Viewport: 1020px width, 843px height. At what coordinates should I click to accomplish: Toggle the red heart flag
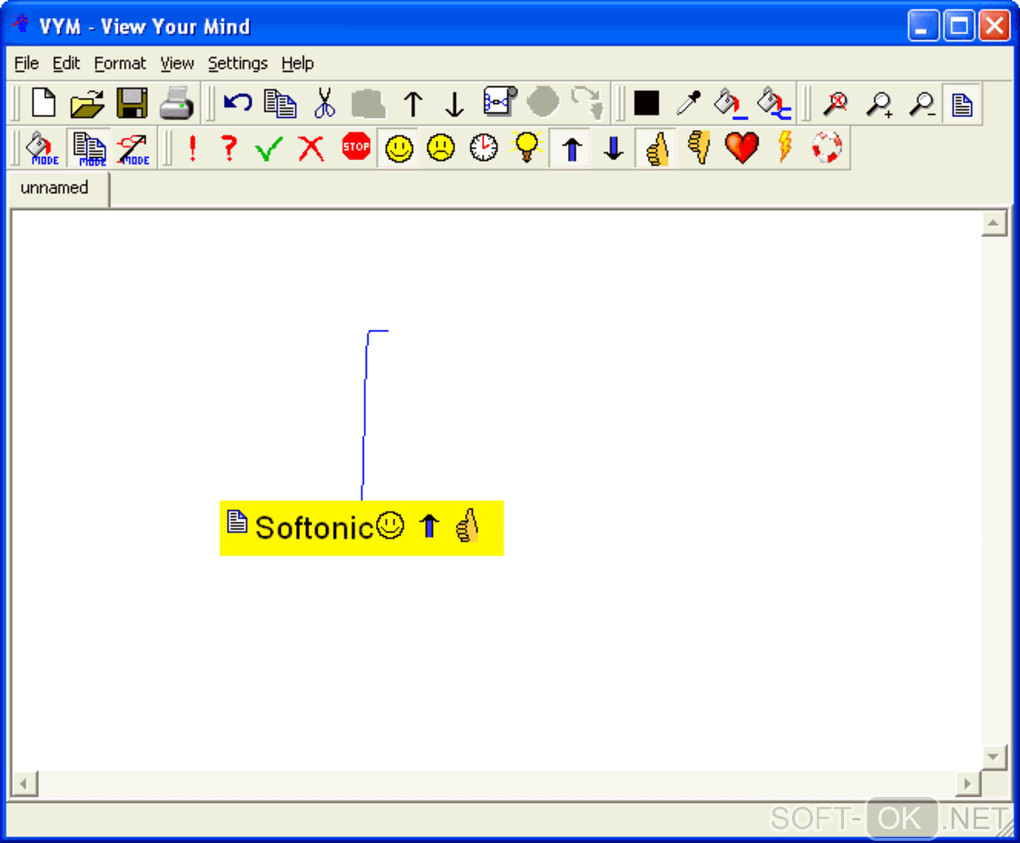[742, 148]
